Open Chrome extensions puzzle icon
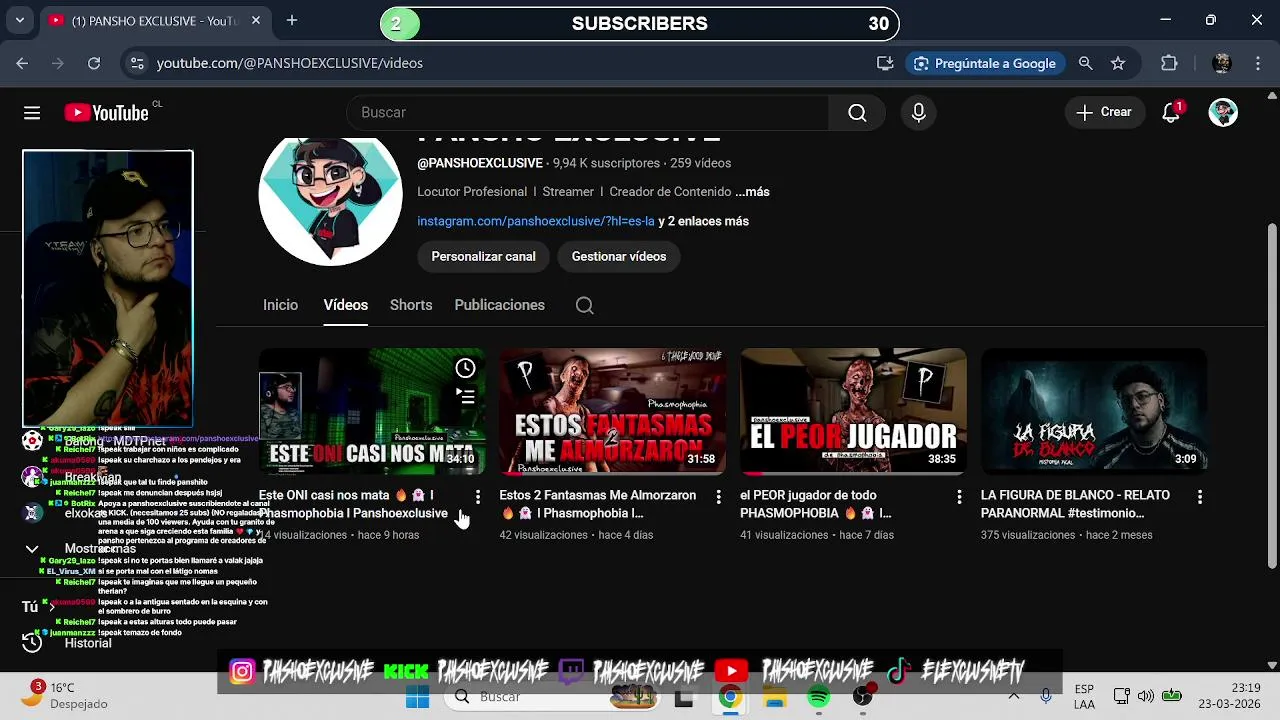 click(x=1169, y=63)
